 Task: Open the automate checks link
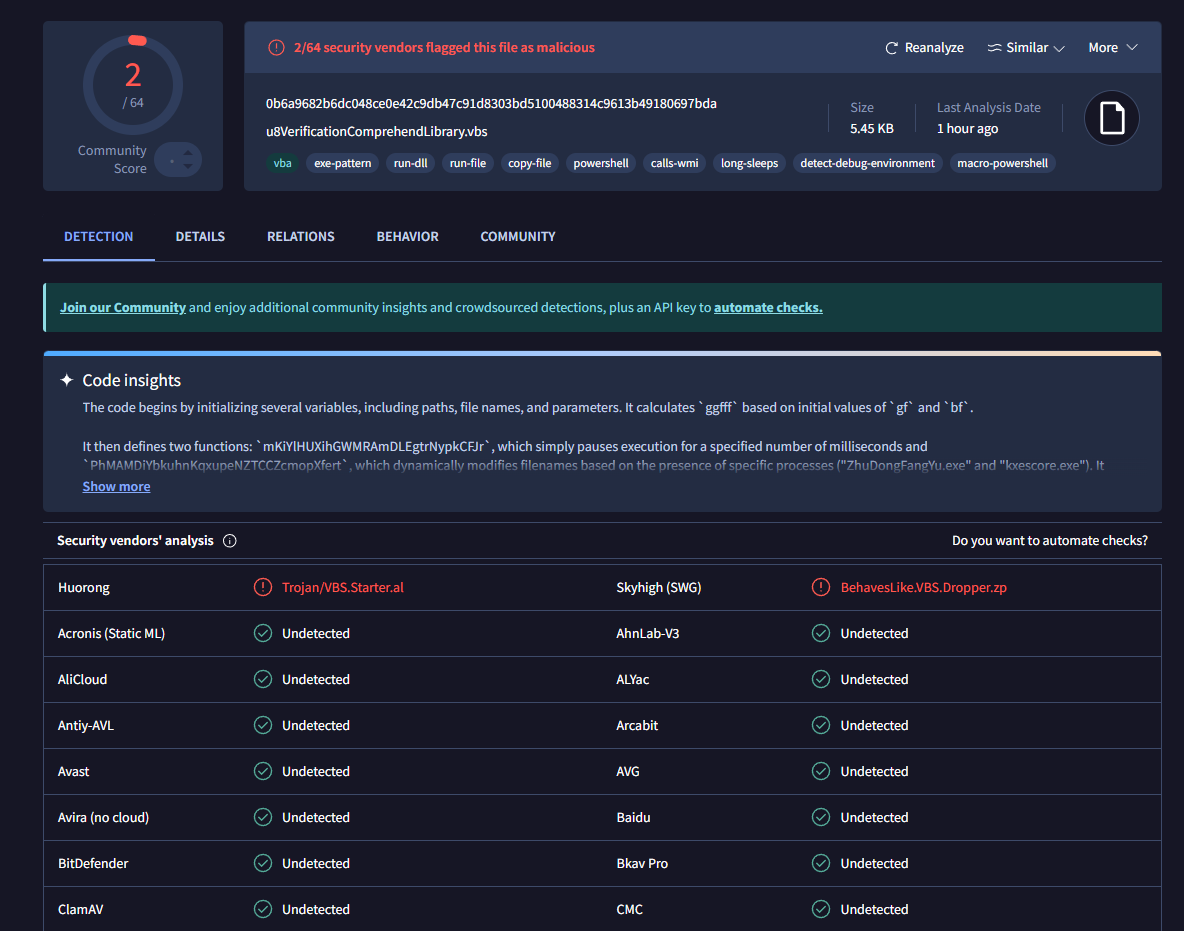coord(768,307)
